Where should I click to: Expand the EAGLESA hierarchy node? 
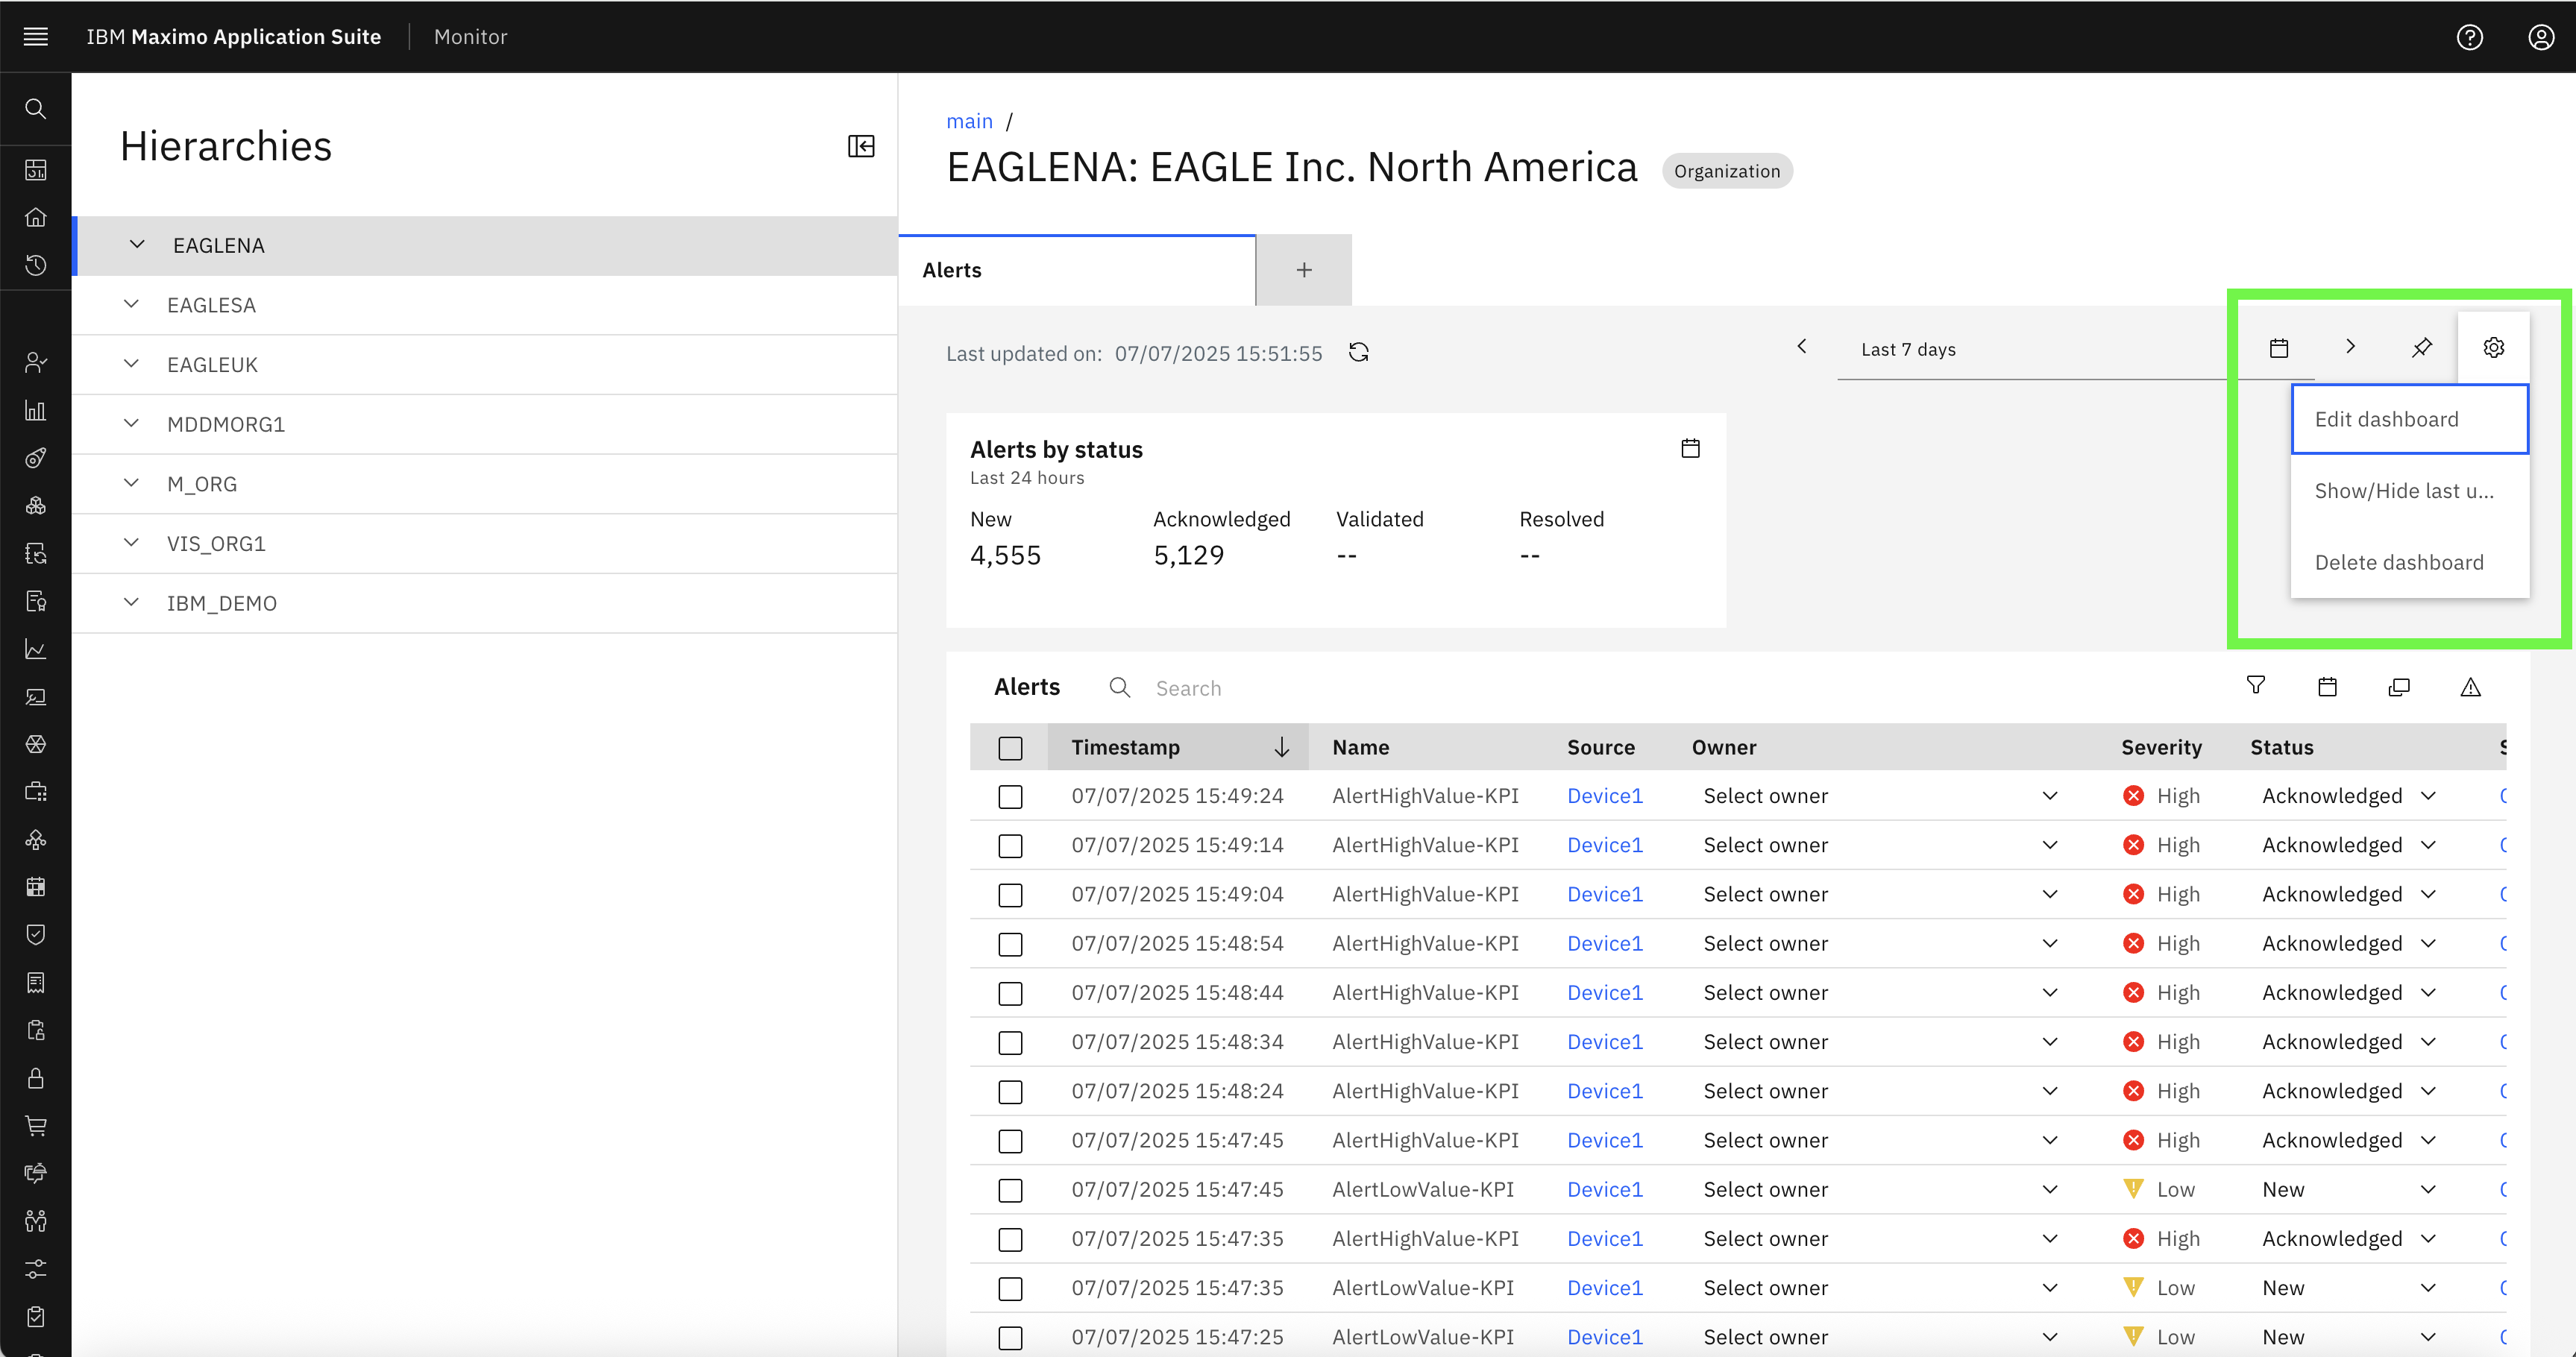(x=131, y=304)
